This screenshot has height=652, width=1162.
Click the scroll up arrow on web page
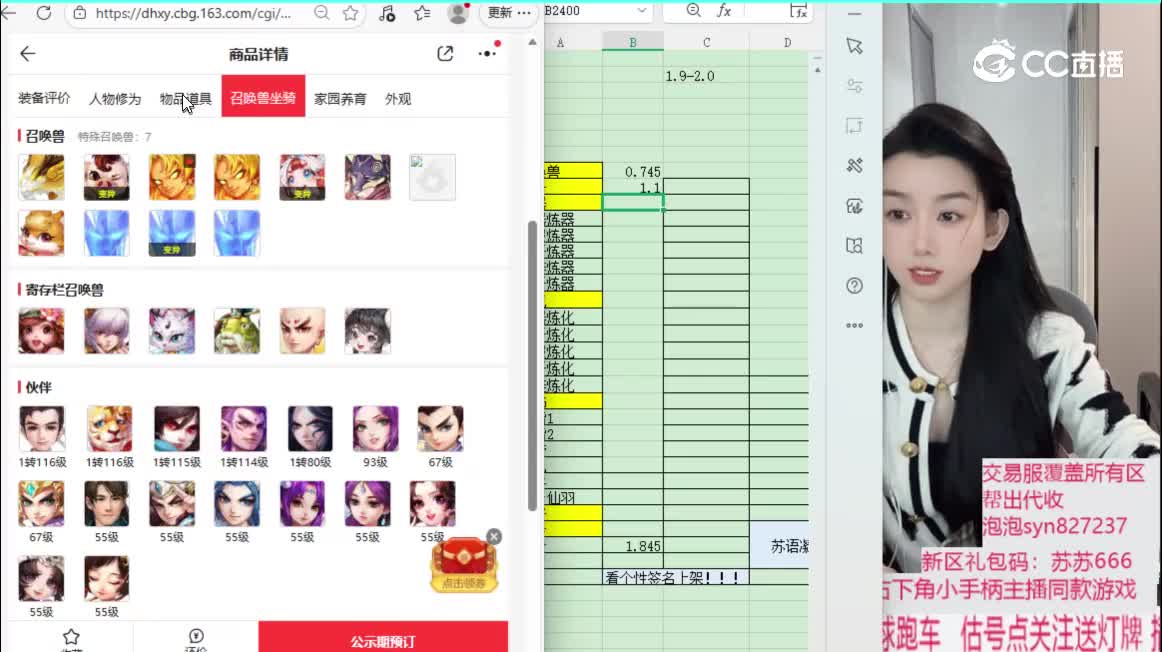pyautogui.click(x=532, y=42)
